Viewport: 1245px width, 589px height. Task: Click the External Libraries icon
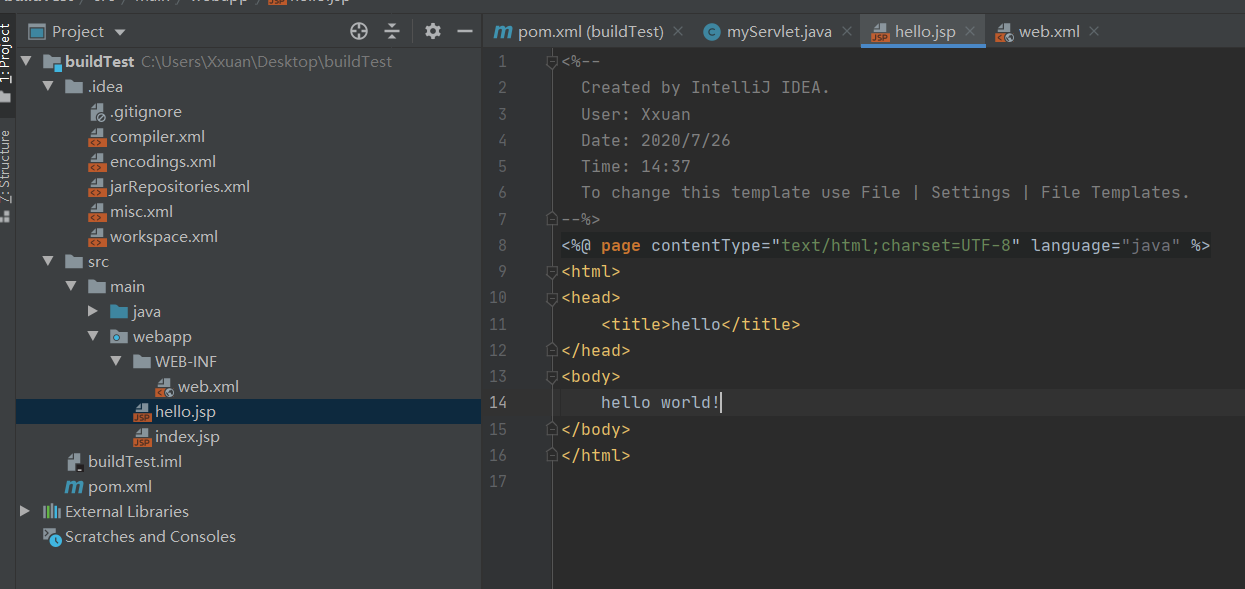(52, 512)
